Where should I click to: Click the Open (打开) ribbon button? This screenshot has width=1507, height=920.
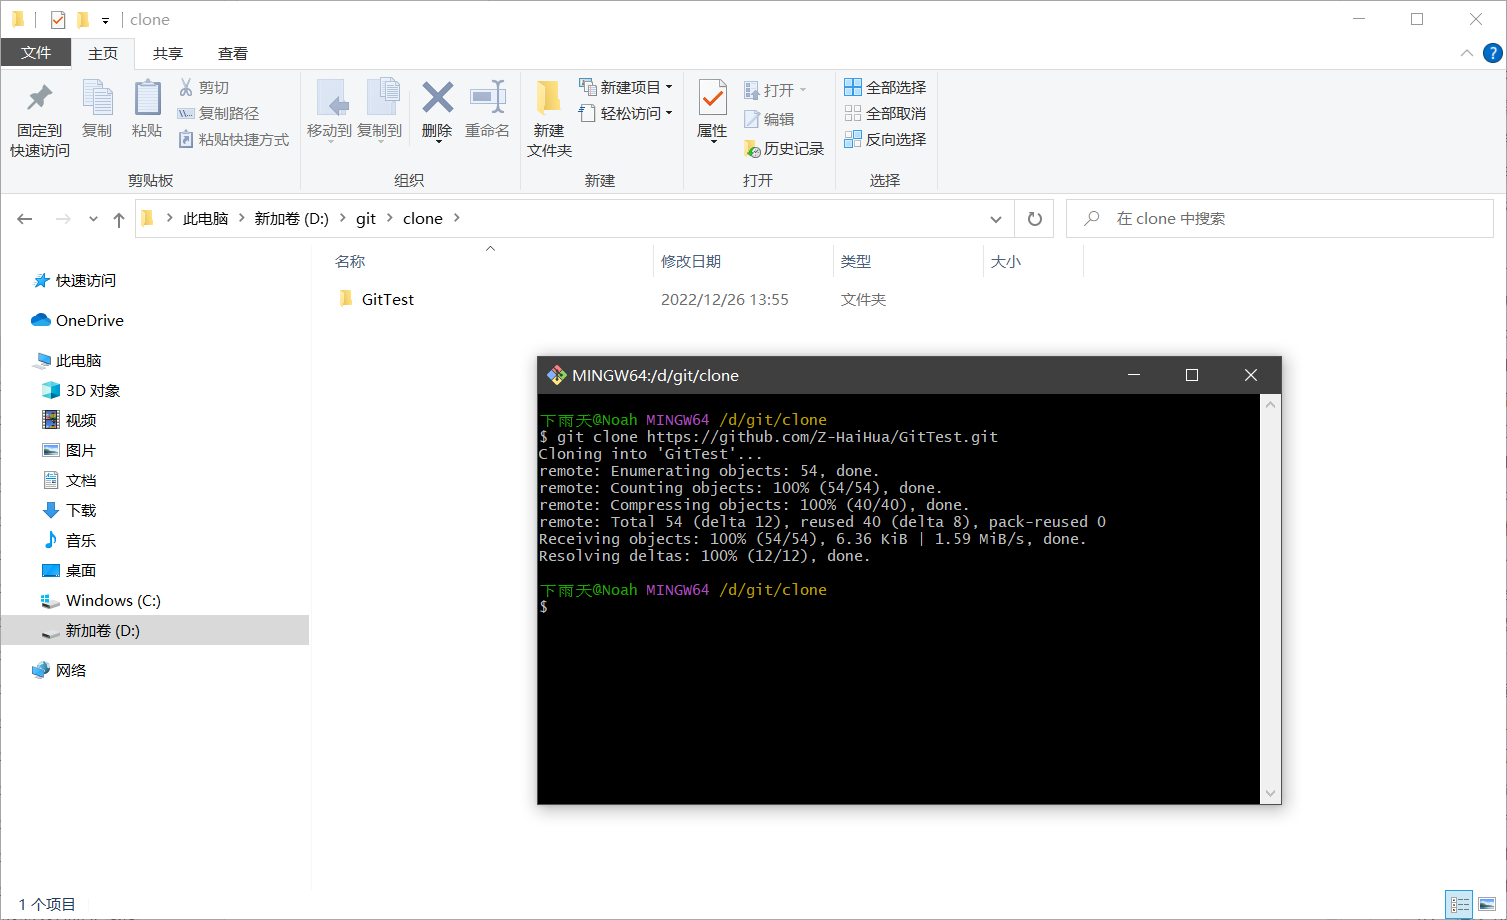pyautogui.click(x=775, y=91)
